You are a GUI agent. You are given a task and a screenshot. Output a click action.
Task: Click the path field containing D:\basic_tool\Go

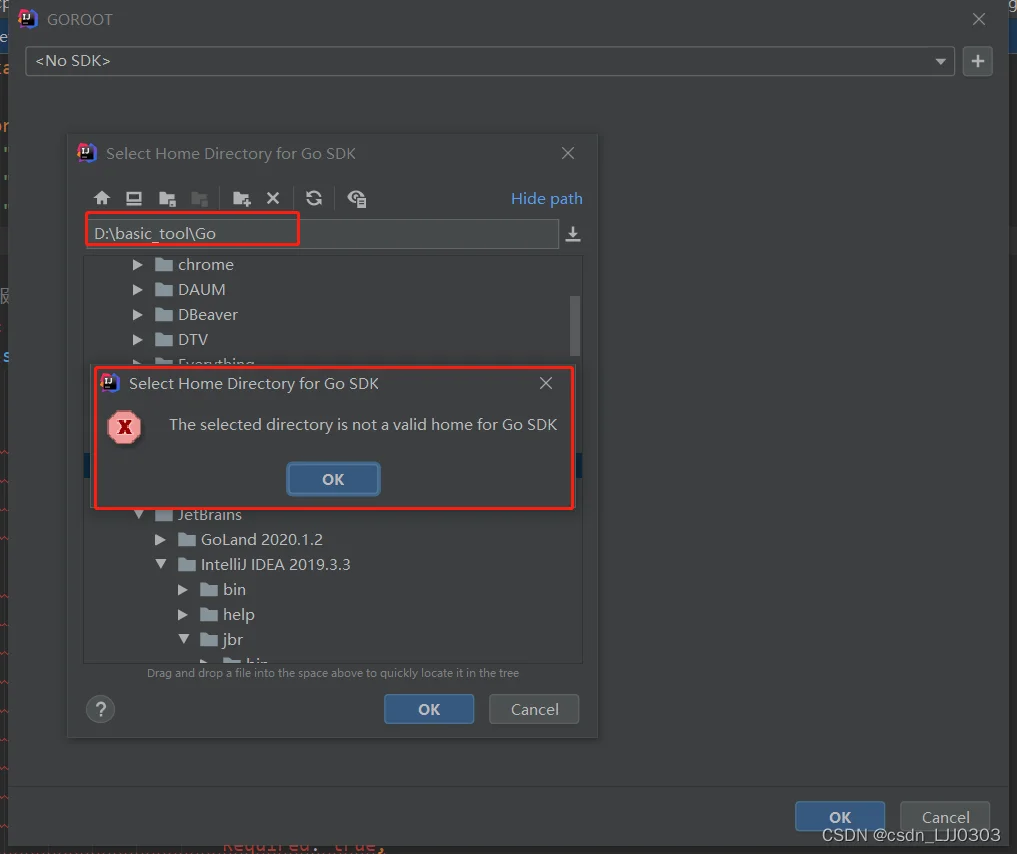click(320, 234)
